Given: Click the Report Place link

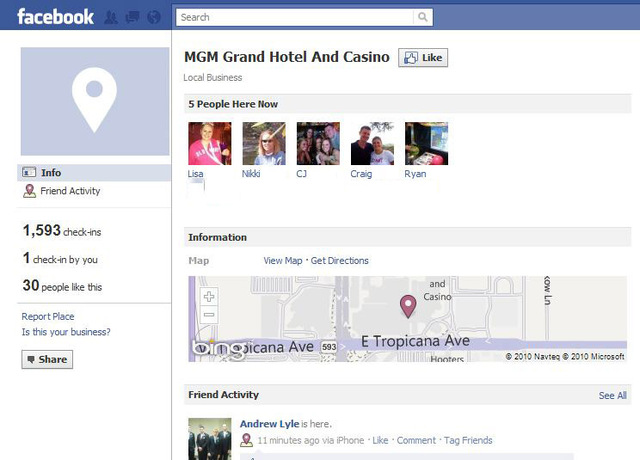Looking at the screenshot, I should point(48,316).
